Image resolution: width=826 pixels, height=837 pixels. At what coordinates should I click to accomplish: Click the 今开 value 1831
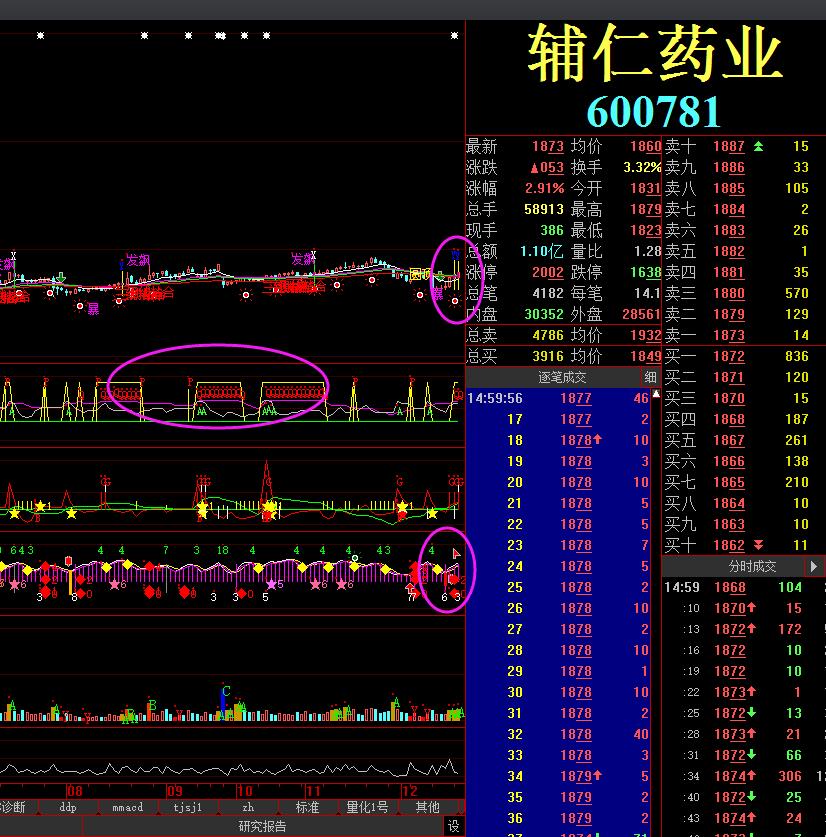click(x=646, y=188)
